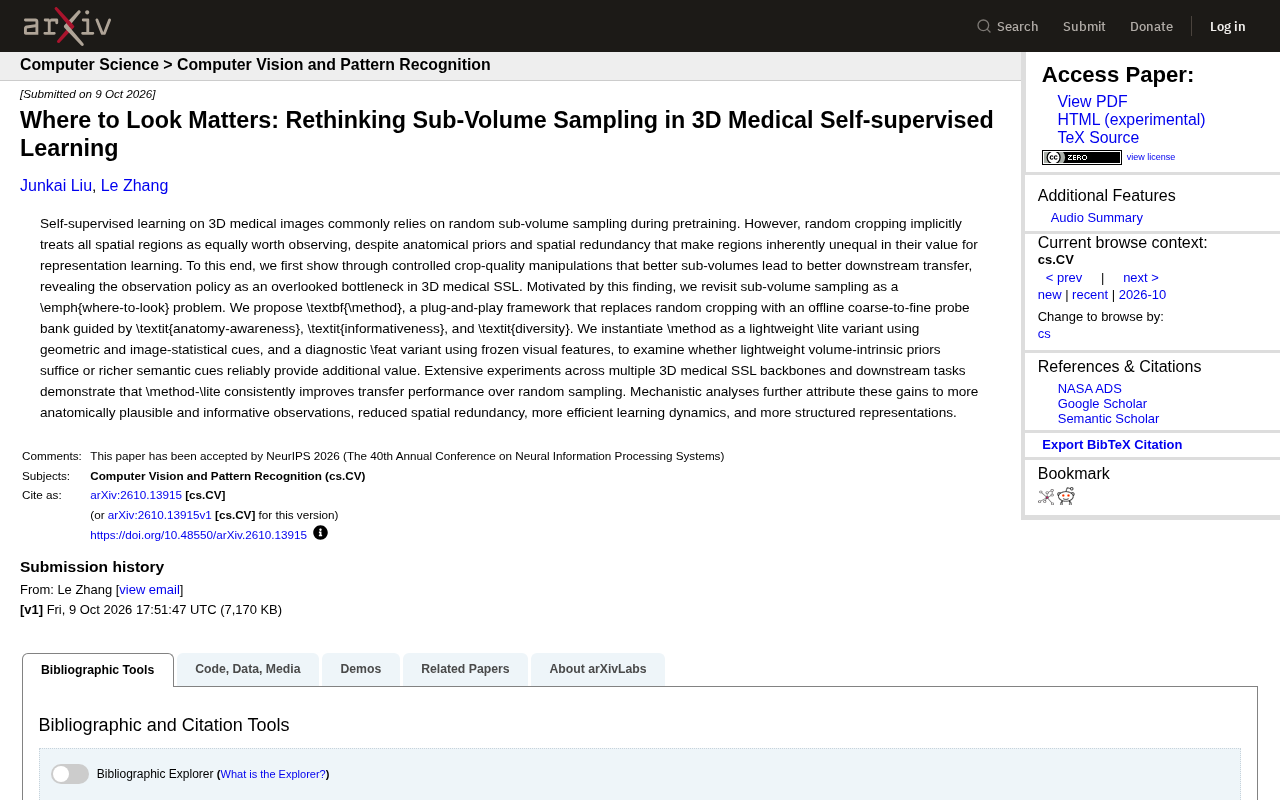
Task: Click the DOI info icon
Action: click(x=320, y=533)
